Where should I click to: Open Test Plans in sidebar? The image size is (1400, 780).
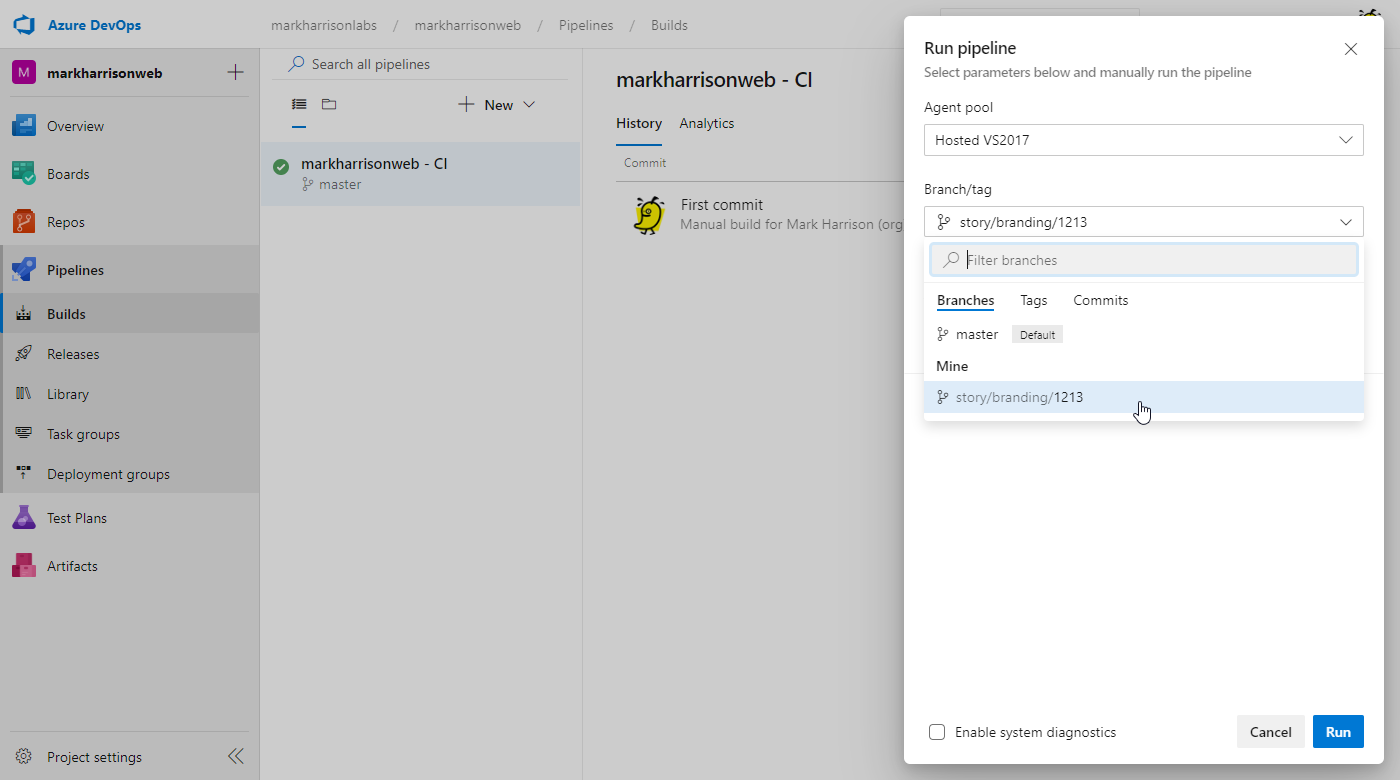76,518
